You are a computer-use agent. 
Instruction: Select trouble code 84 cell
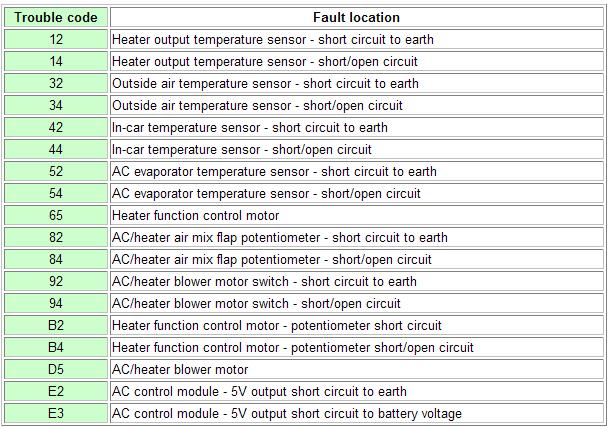[x=56, y=260]
